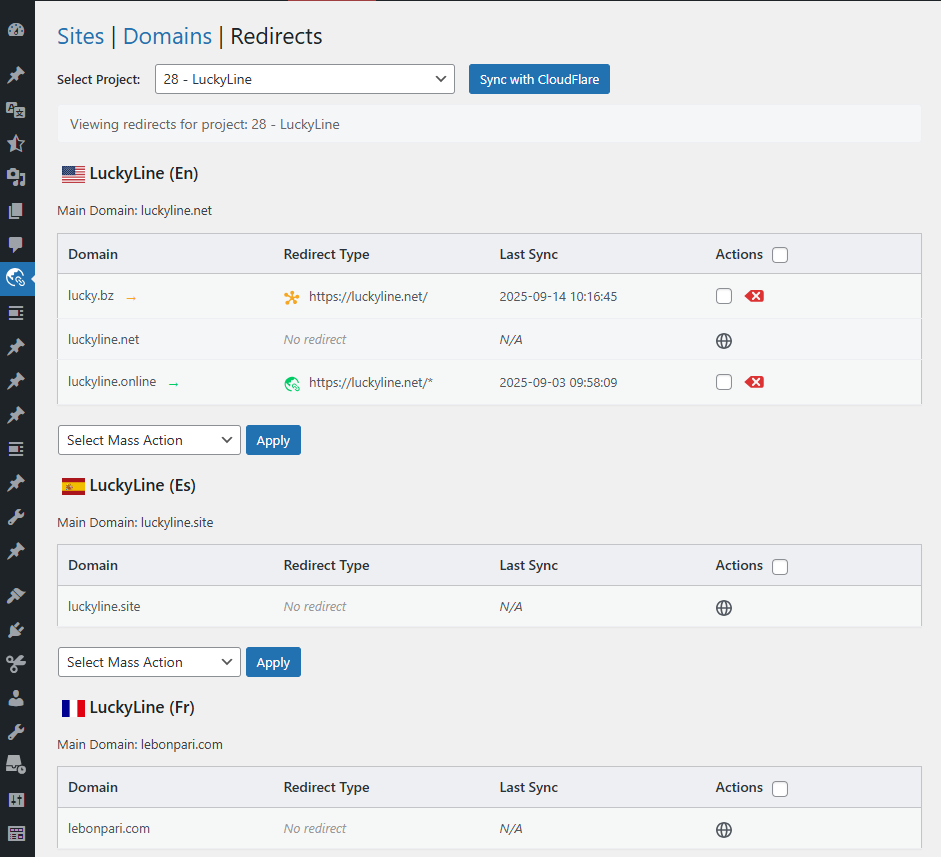Tick the checkbox for the luckyline.online row

click(x=724, y=382)
